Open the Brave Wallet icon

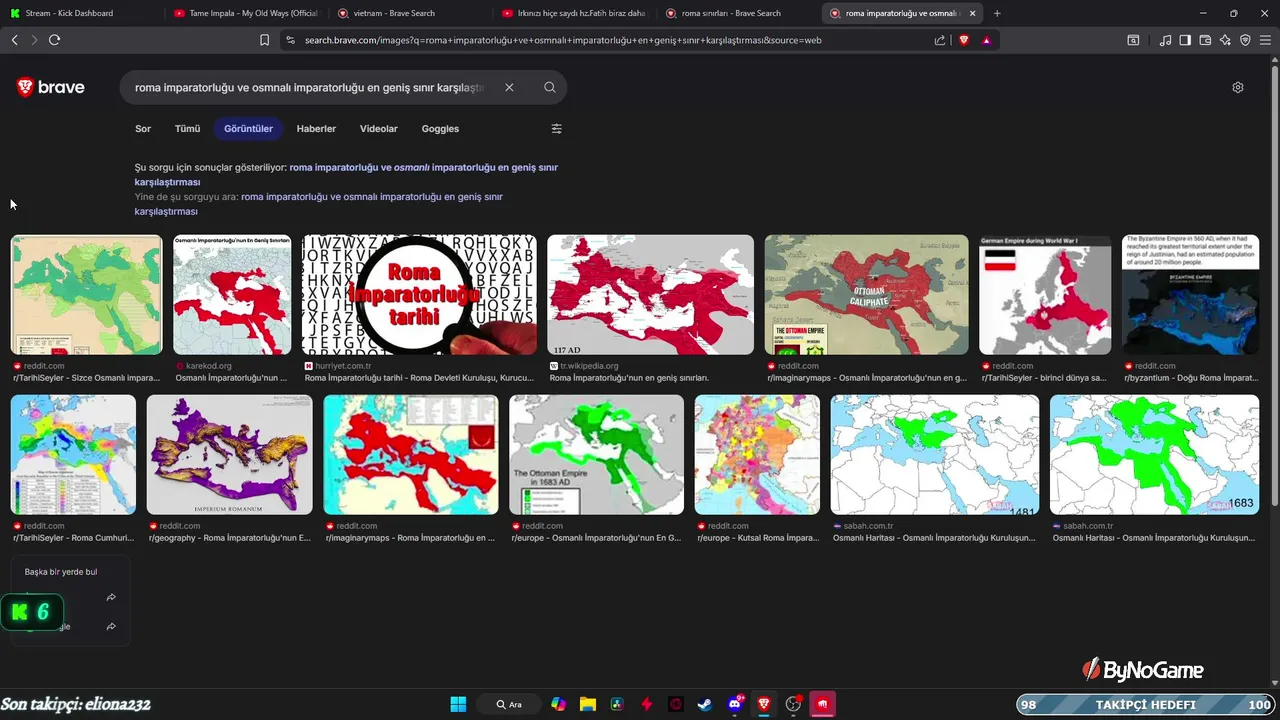[1205, 40]
